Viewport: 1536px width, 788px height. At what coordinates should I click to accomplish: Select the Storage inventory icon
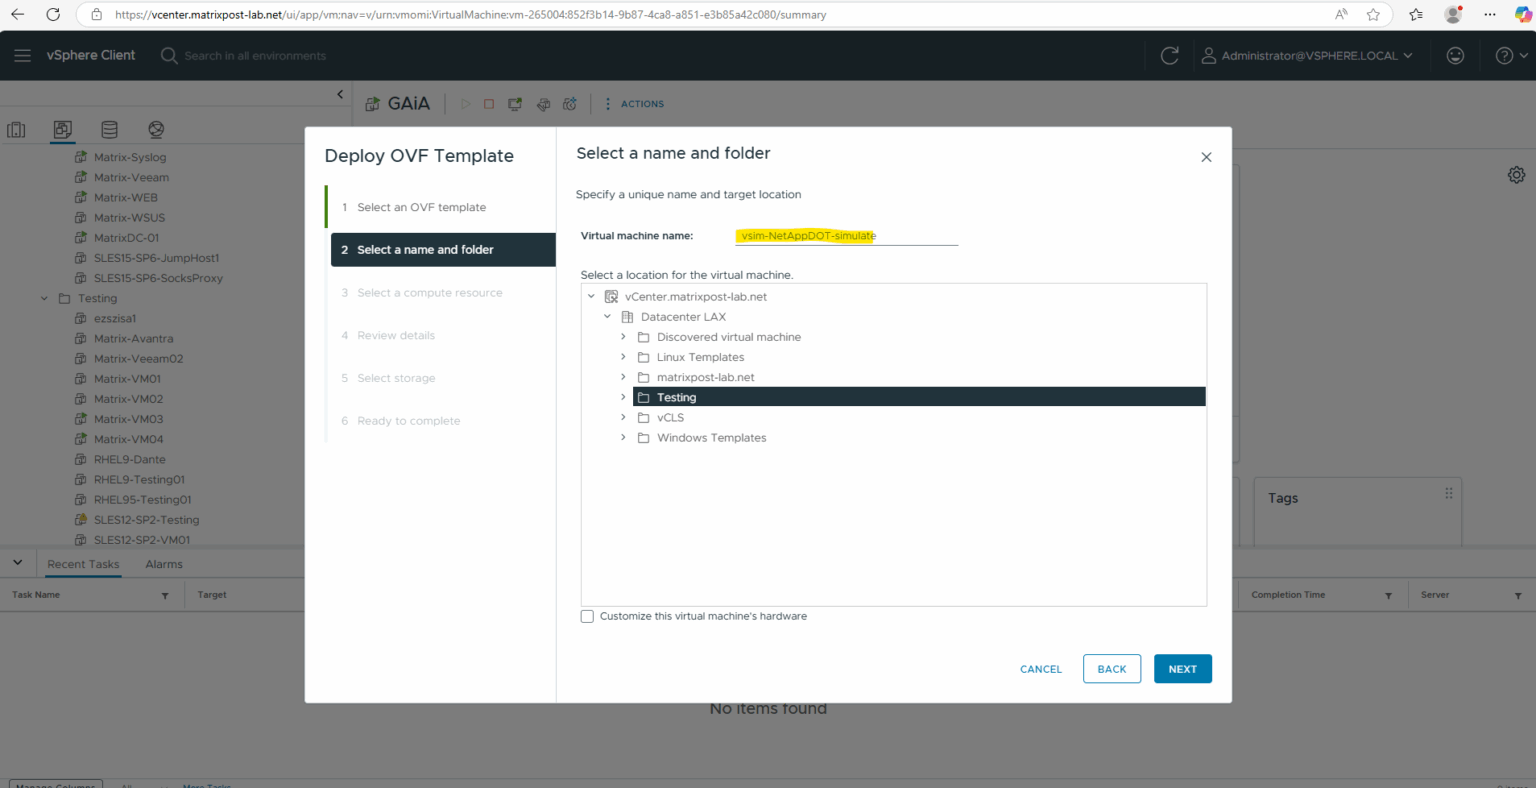[109, 129]
